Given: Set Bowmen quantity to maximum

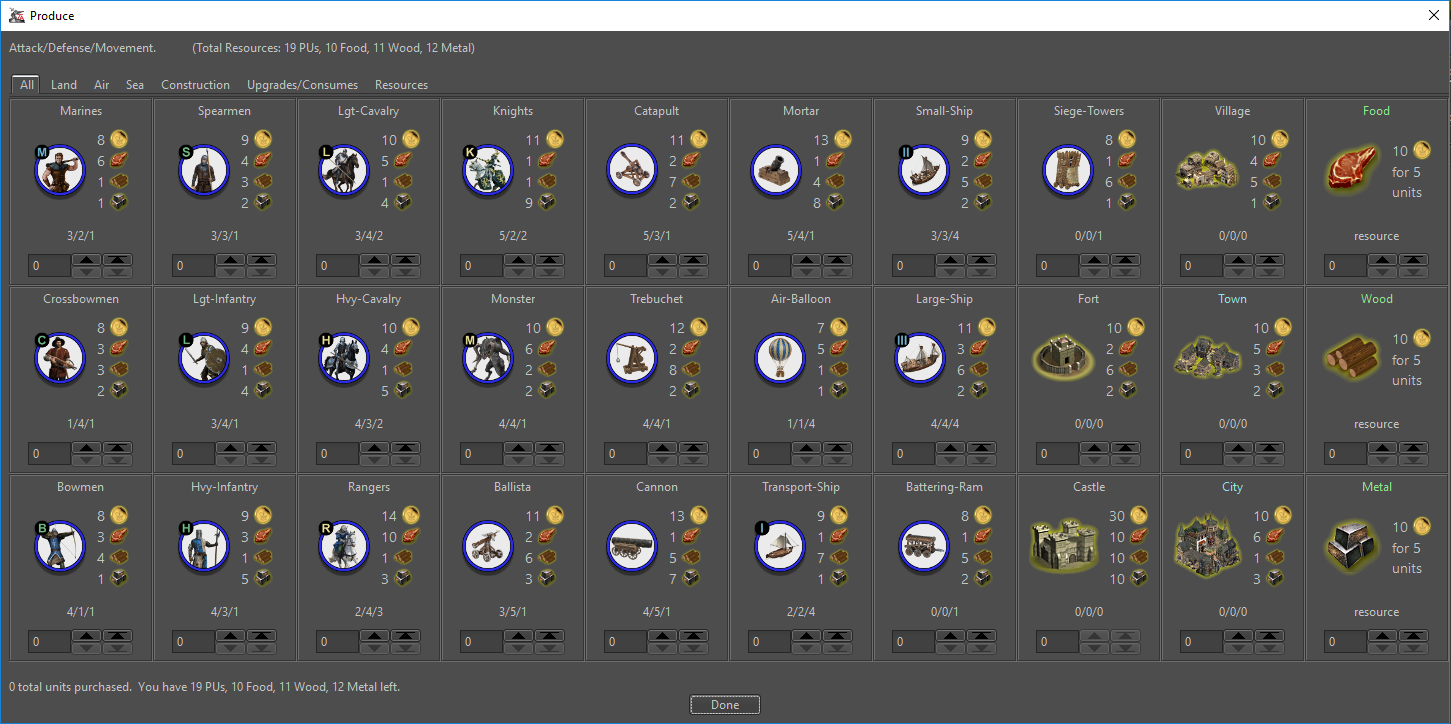Looking at the screenshot, I should tap(117, 636).
